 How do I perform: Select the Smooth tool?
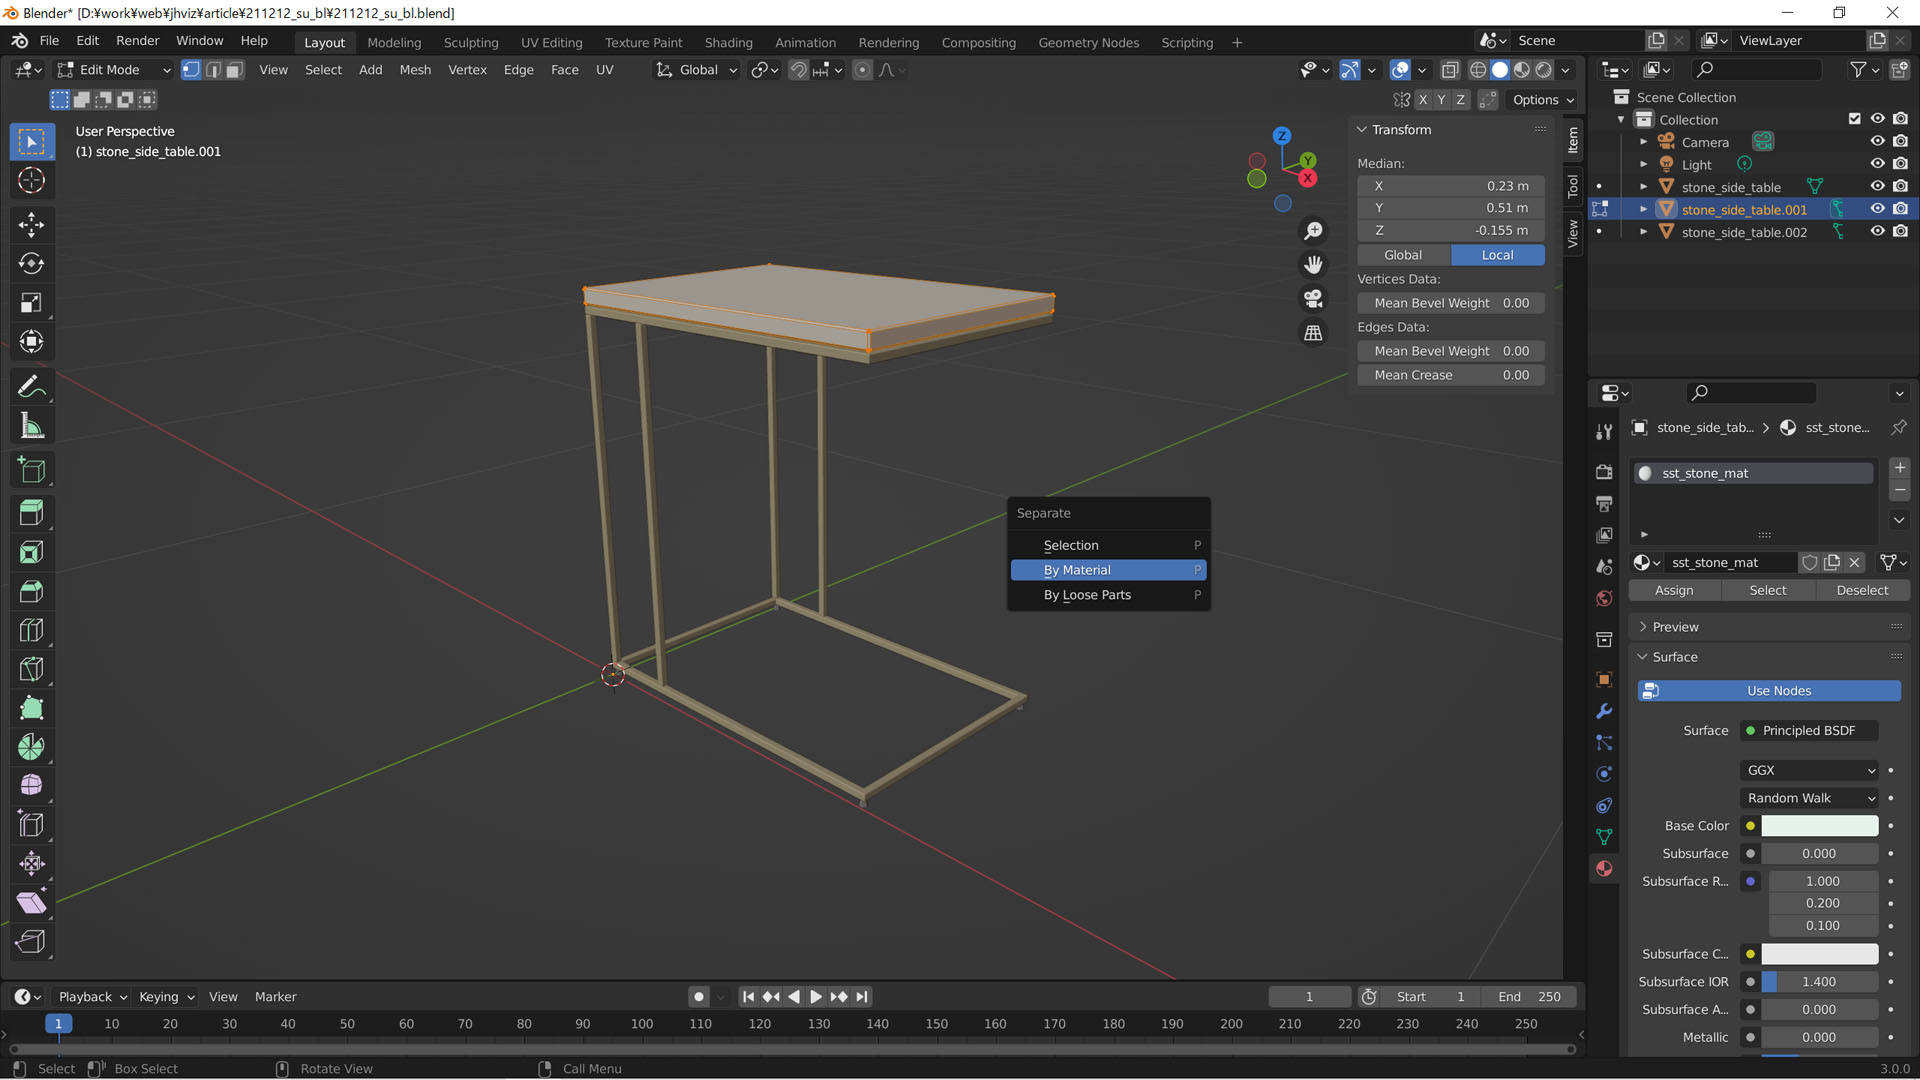coord(31,786)
